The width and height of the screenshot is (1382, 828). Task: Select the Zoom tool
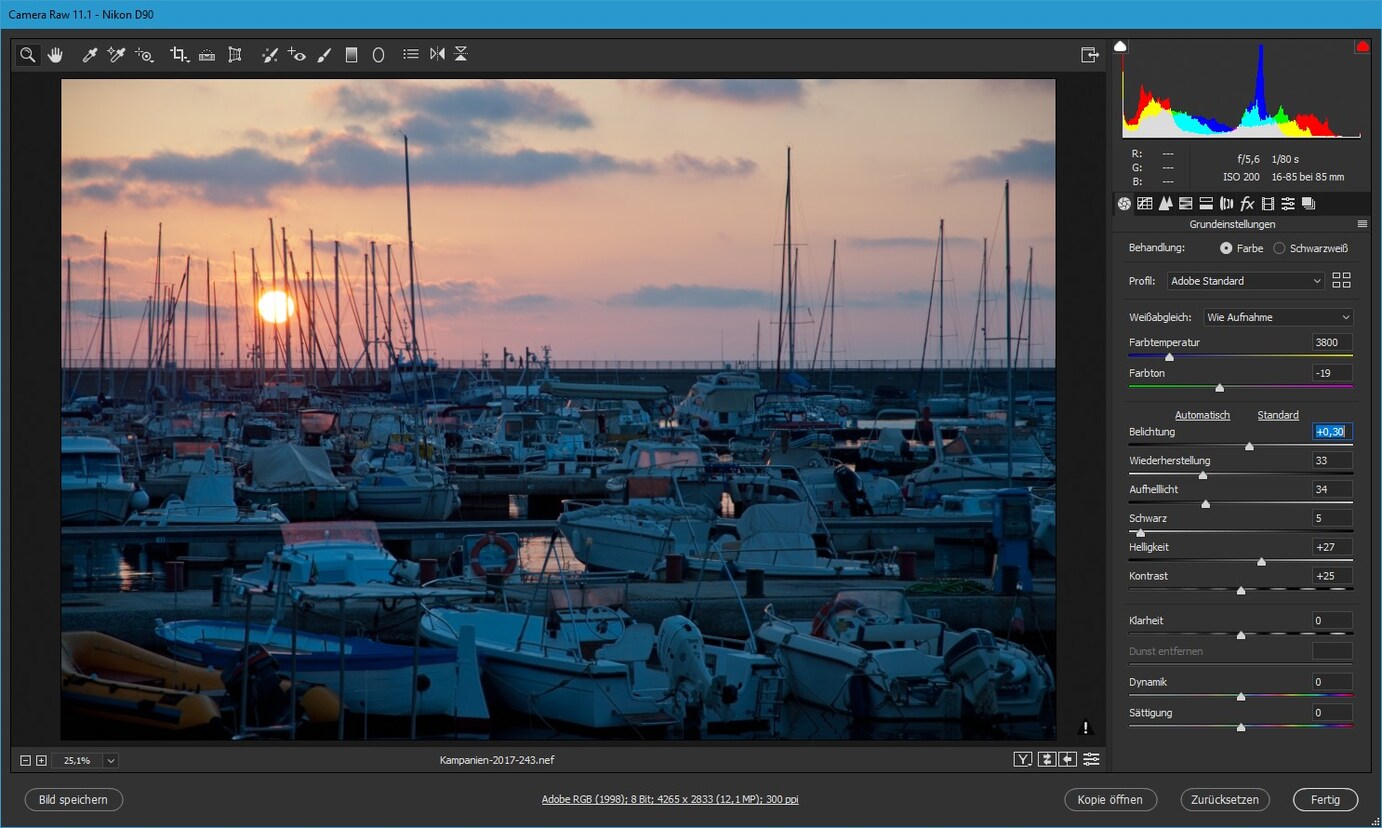27,54
